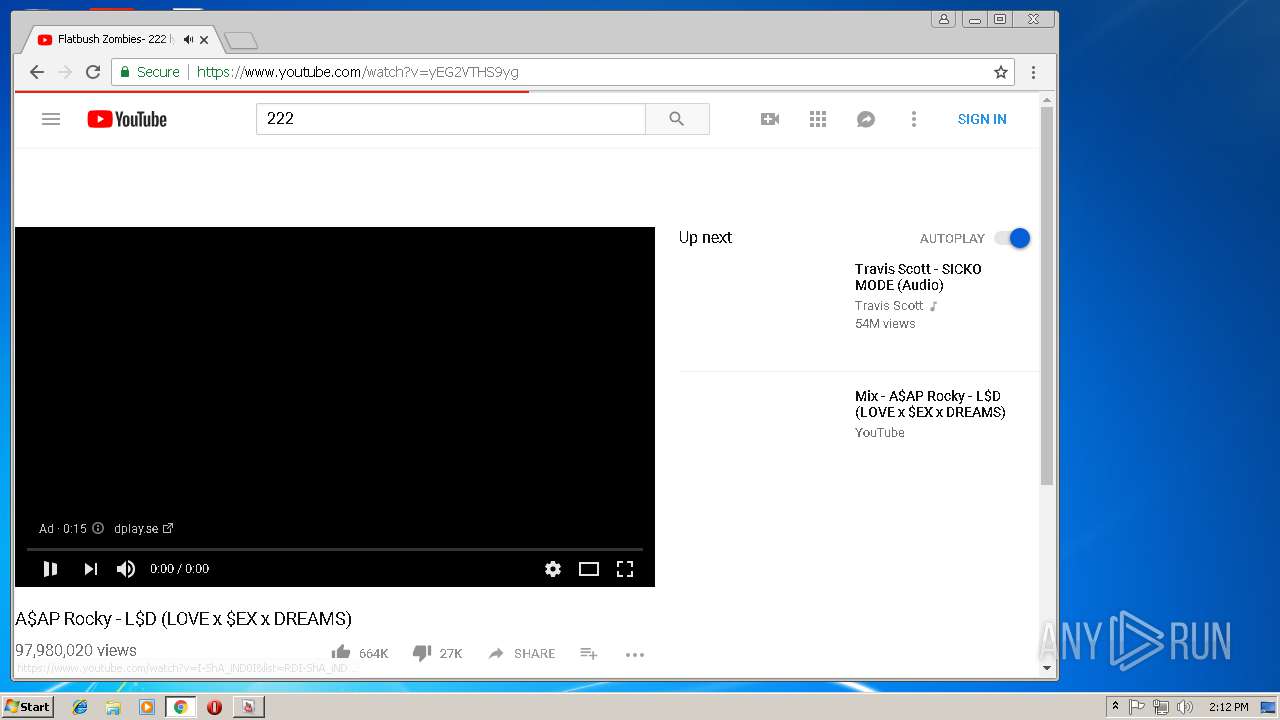Toggle the Autoplay switch
Viewport: 1280px width, 720px height.
coord(1013,238)
